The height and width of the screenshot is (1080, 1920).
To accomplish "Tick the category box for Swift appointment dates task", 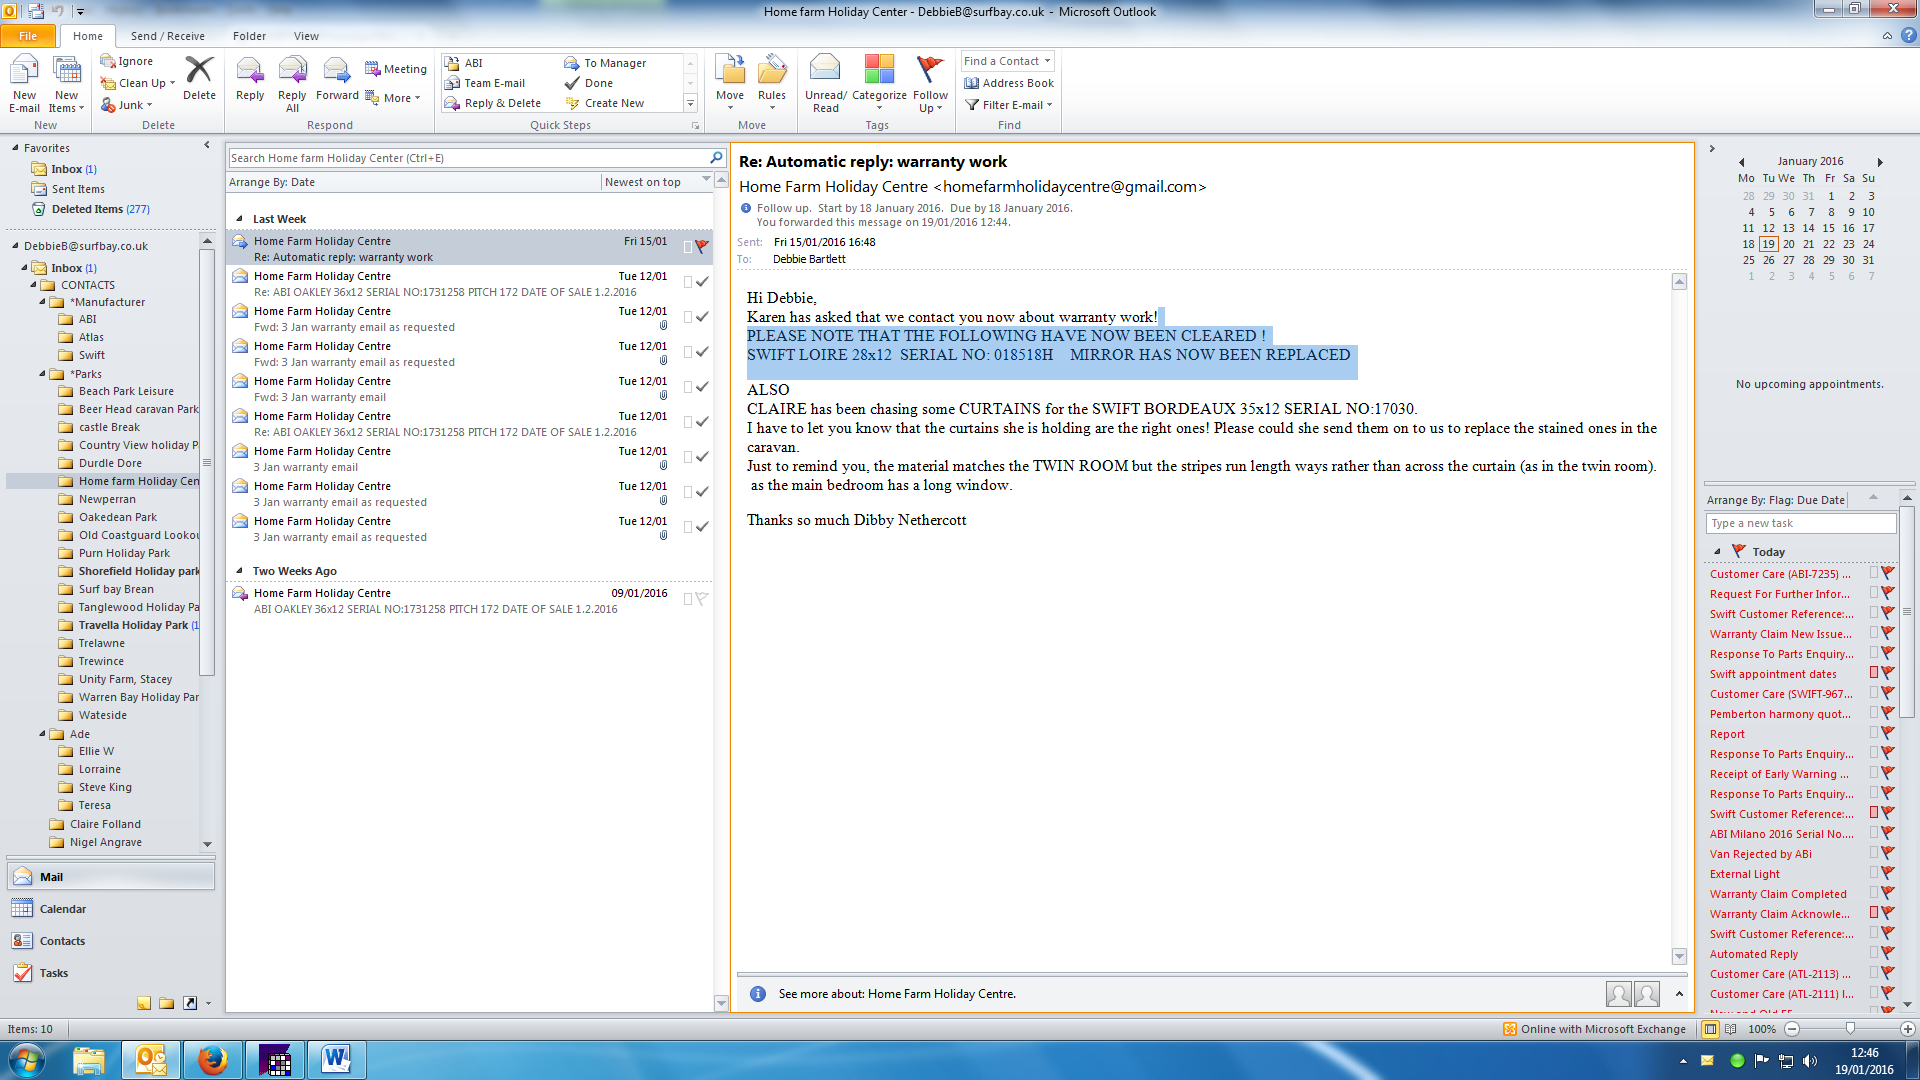I will [1874, 673].
